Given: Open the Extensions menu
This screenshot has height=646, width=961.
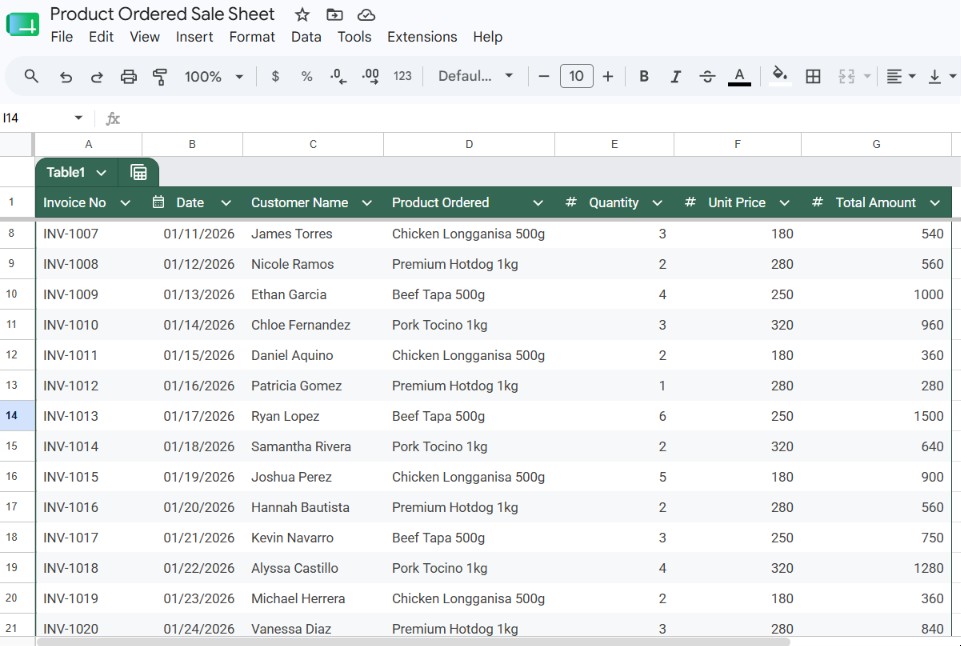Looking at the screenshot, I should click(422, 37).
